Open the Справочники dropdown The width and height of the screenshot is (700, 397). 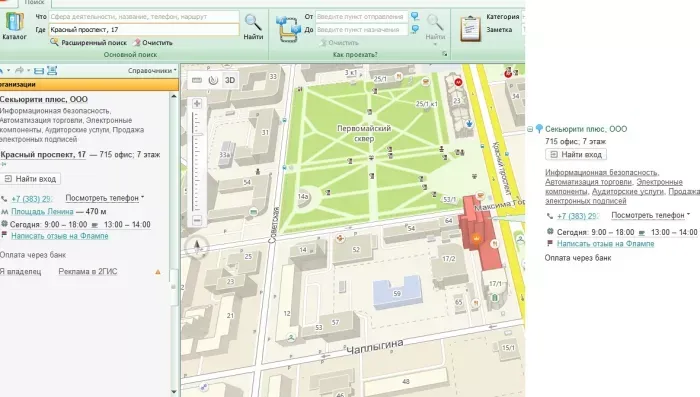[152, 71]
